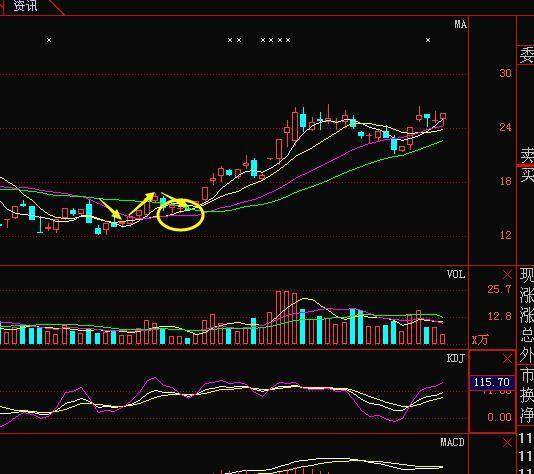This screenshot has width=534, height=474.
Task: Click the yellow upward arrow annotation
Action: click(141, 204)
